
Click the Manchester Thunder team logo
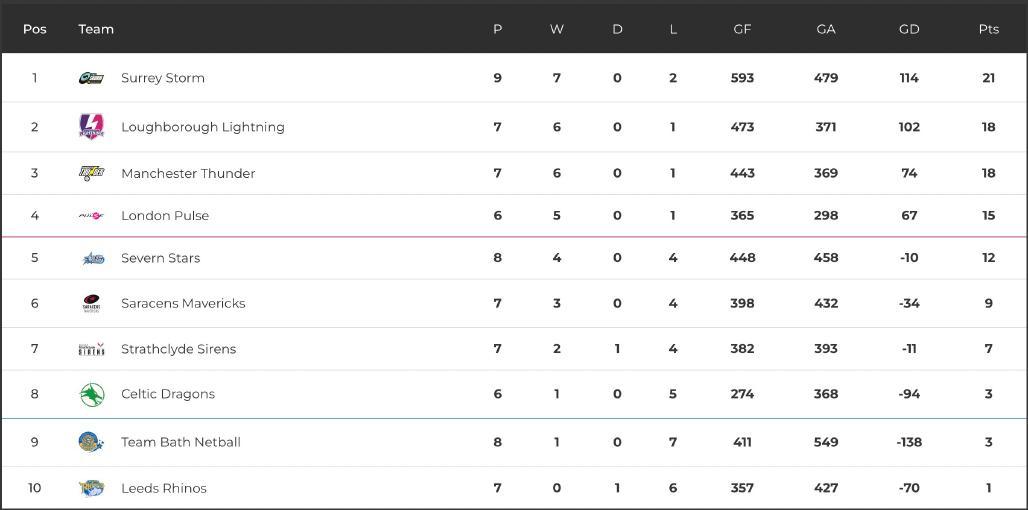point(91,173)
